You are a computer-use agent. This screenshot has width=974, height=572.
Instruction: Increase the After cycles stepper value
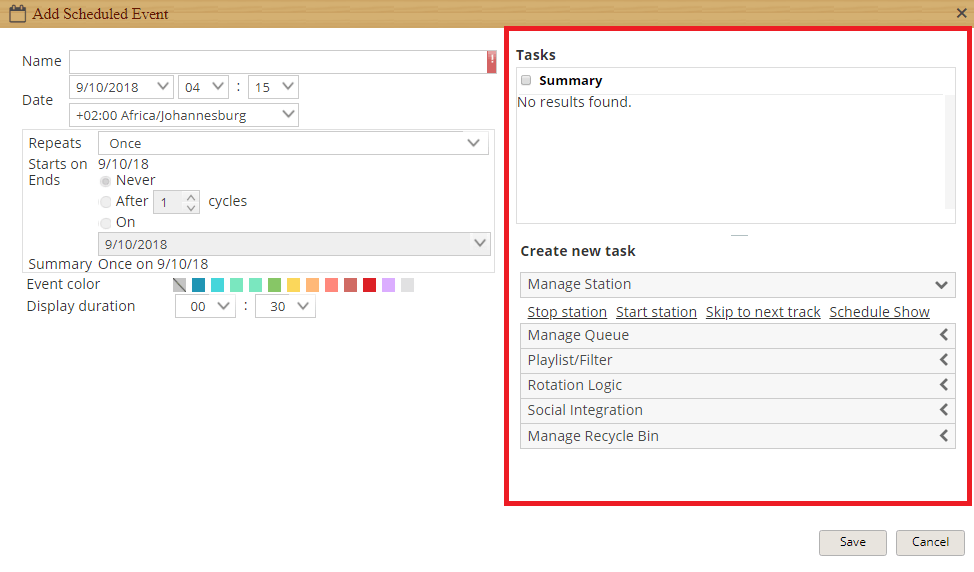point(191,197)
